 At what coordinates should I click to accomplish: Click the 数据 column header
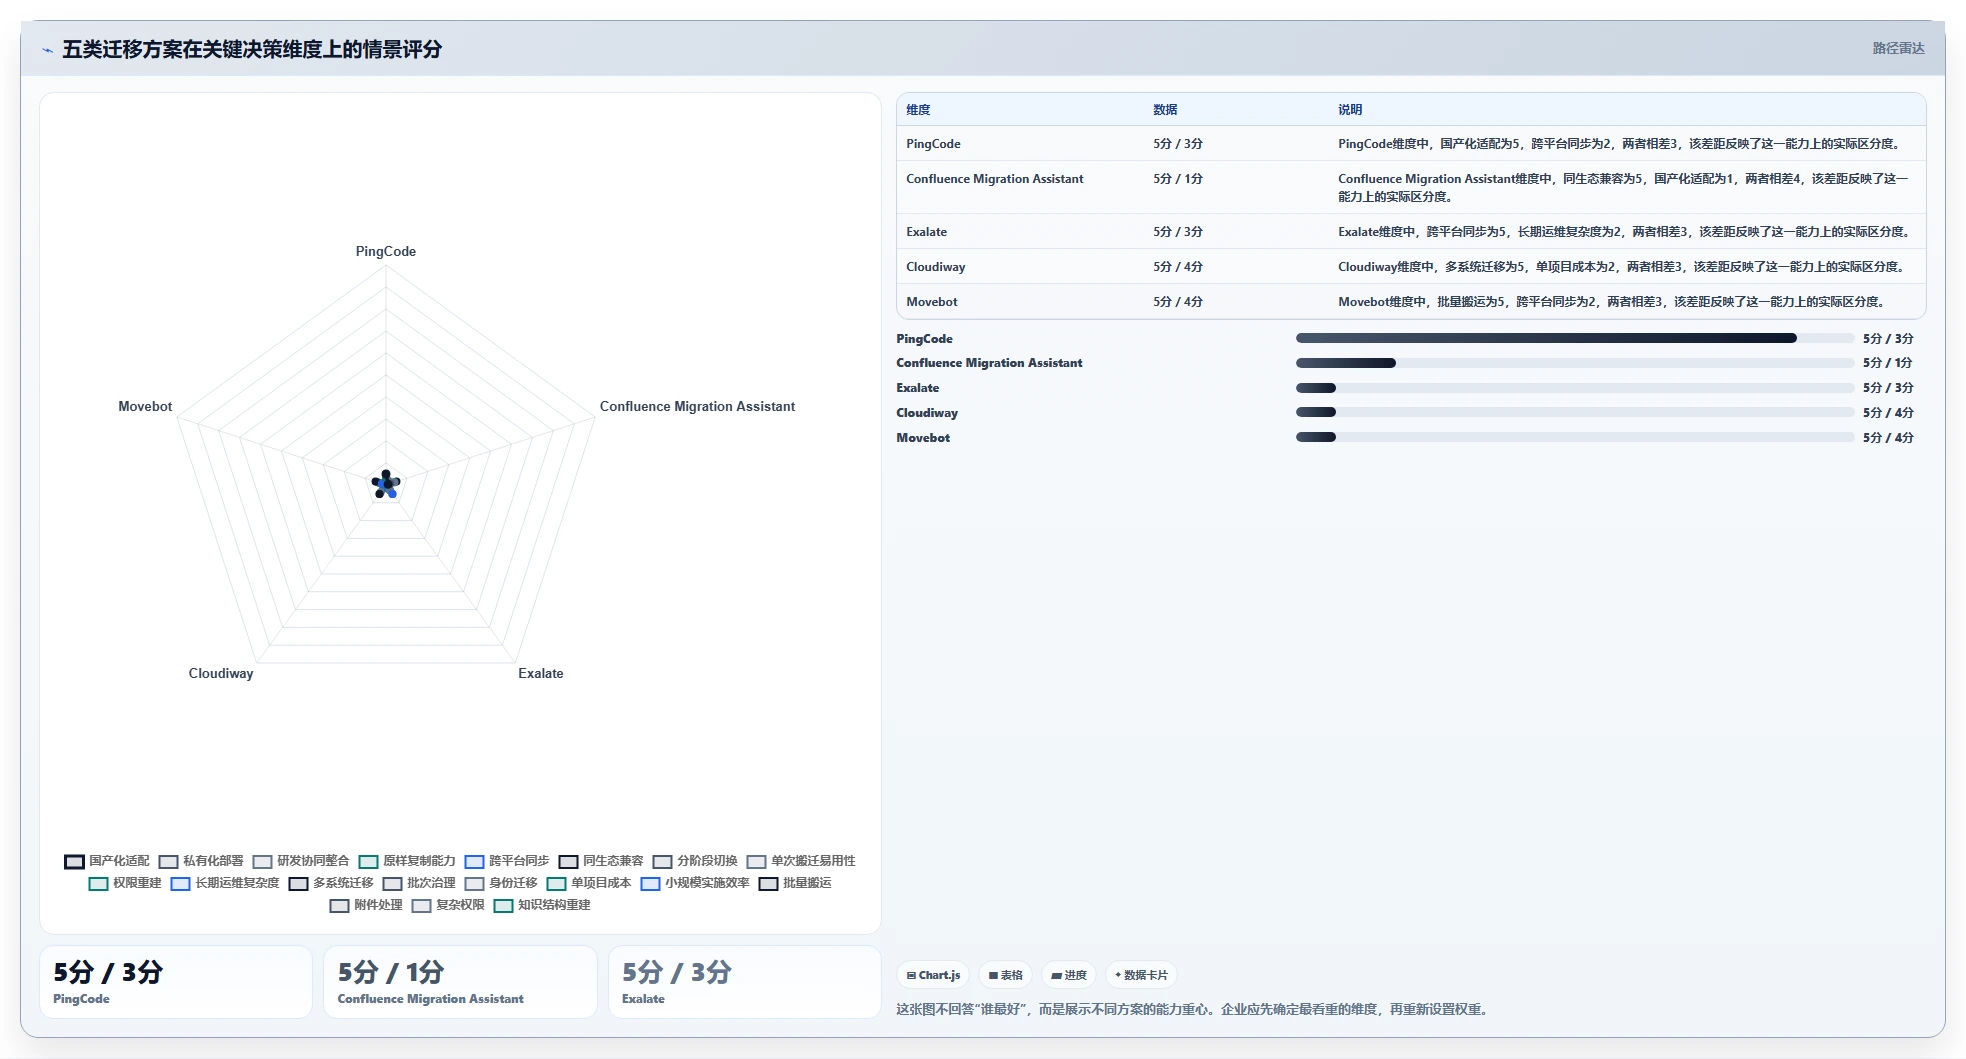click(1165, 110)
